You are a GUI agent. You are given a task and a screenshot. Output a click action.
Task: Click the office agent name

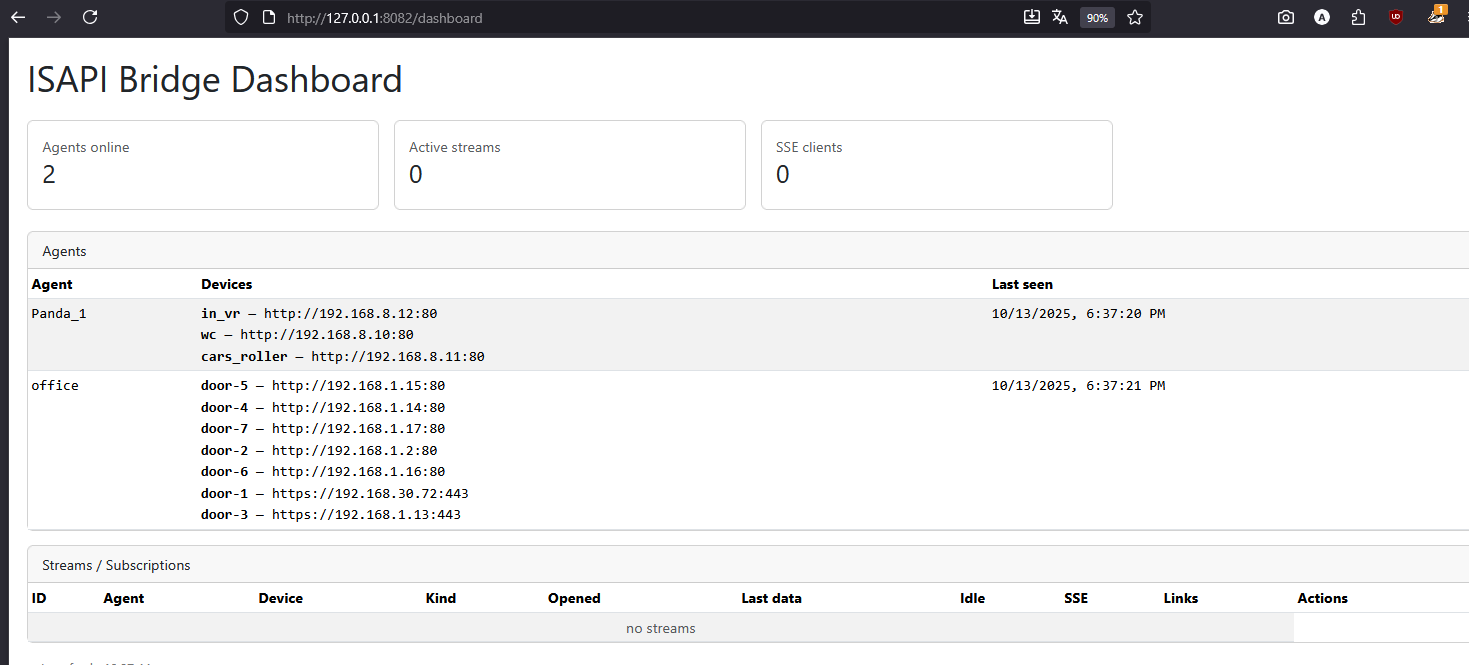coord(55,386)
